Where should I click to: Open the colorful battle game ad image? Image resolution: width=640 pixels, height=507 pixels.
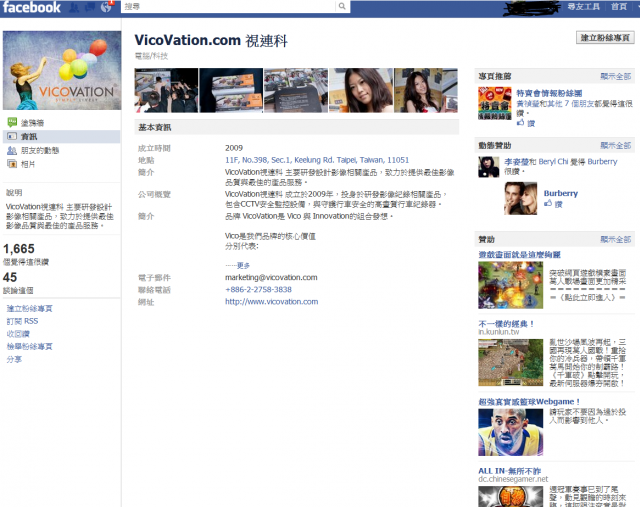[511, 285]
